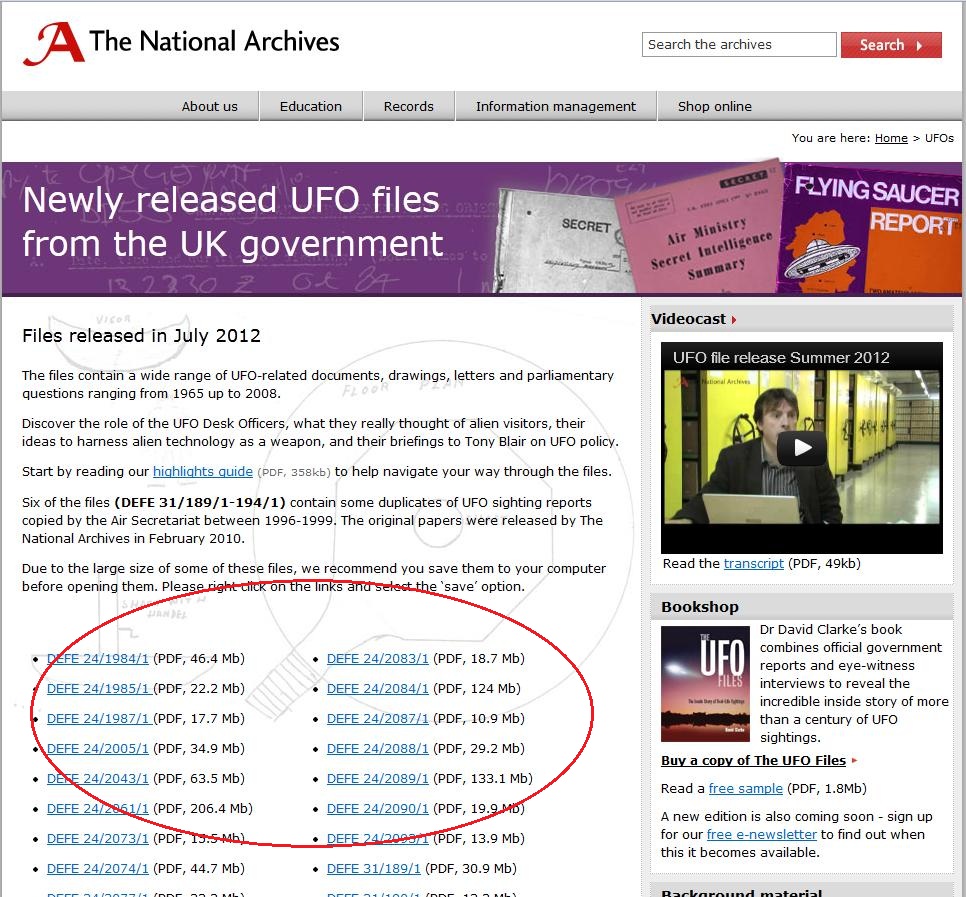Image resolution: width=966 pixels, height=897 pixels.
Task: Download file DEFE 24/1985/1
Action: [98, 688]
